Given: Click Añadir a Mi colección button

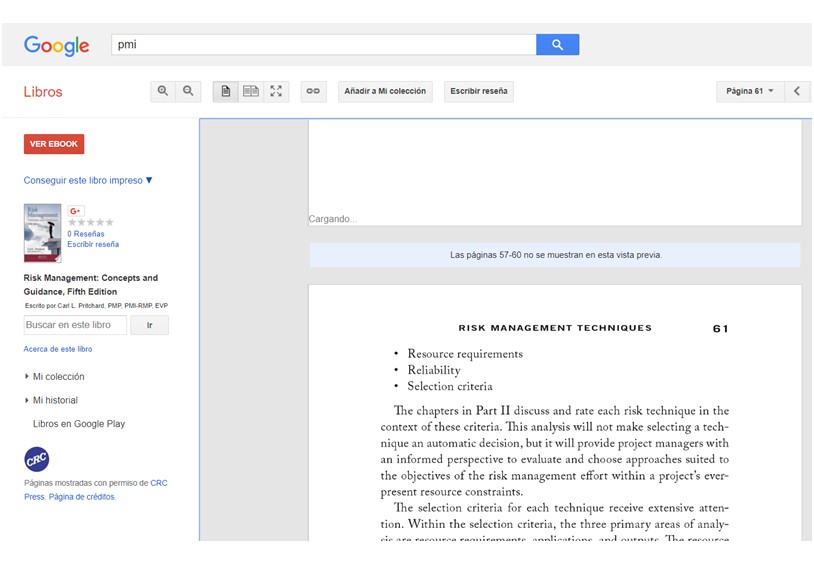Looking at the screenshot, I should 385,91.
